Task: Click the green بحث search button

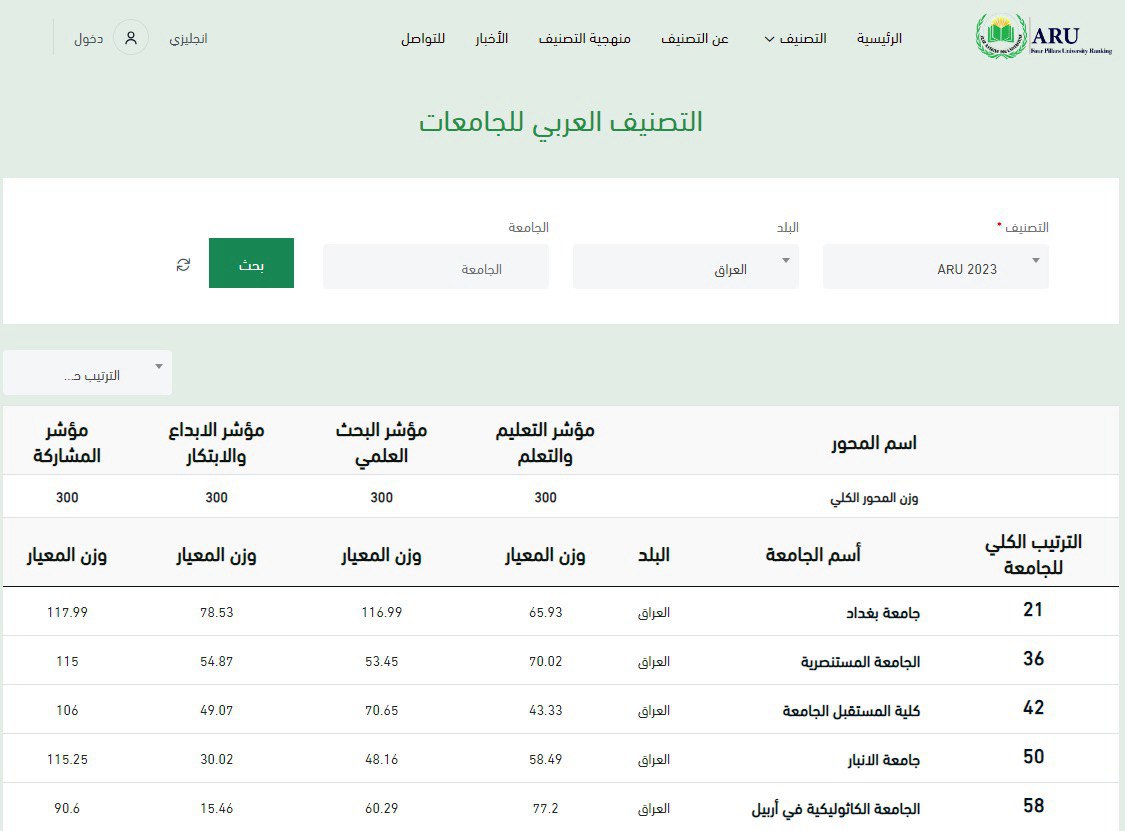Action: [251, 263]
